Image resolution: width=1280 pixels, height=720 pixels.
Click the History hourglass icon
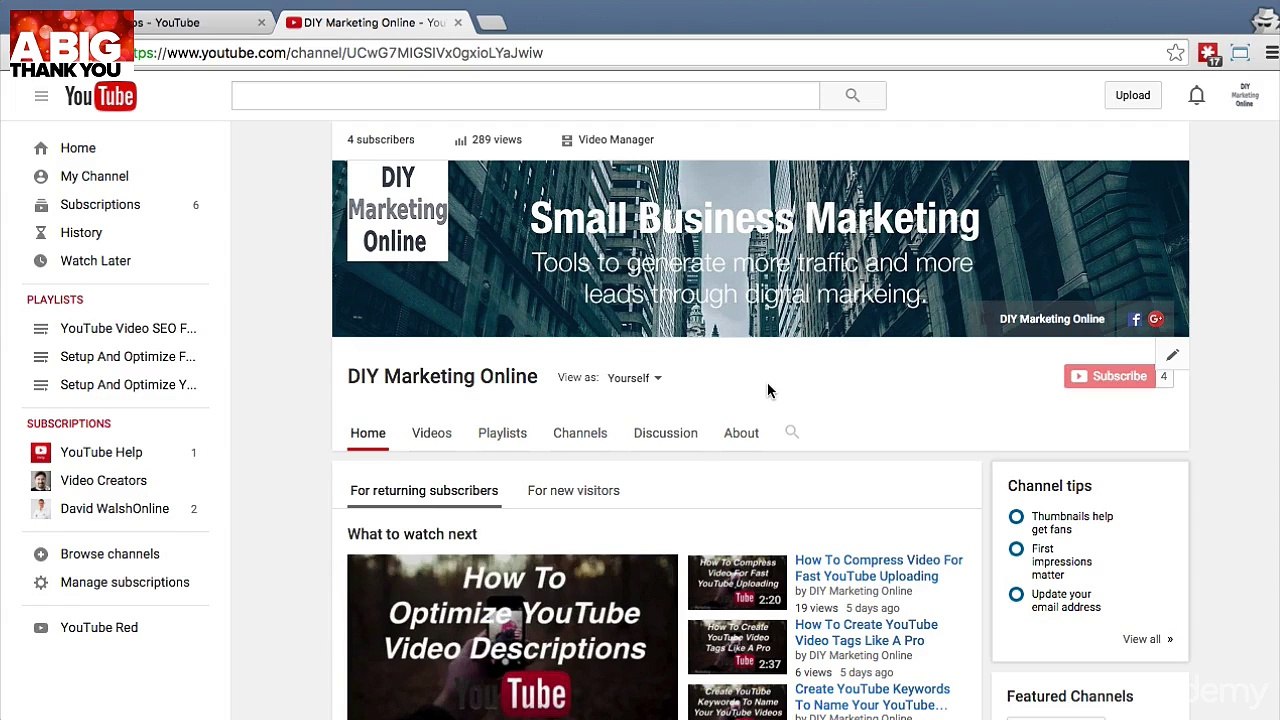pos(41,233)
